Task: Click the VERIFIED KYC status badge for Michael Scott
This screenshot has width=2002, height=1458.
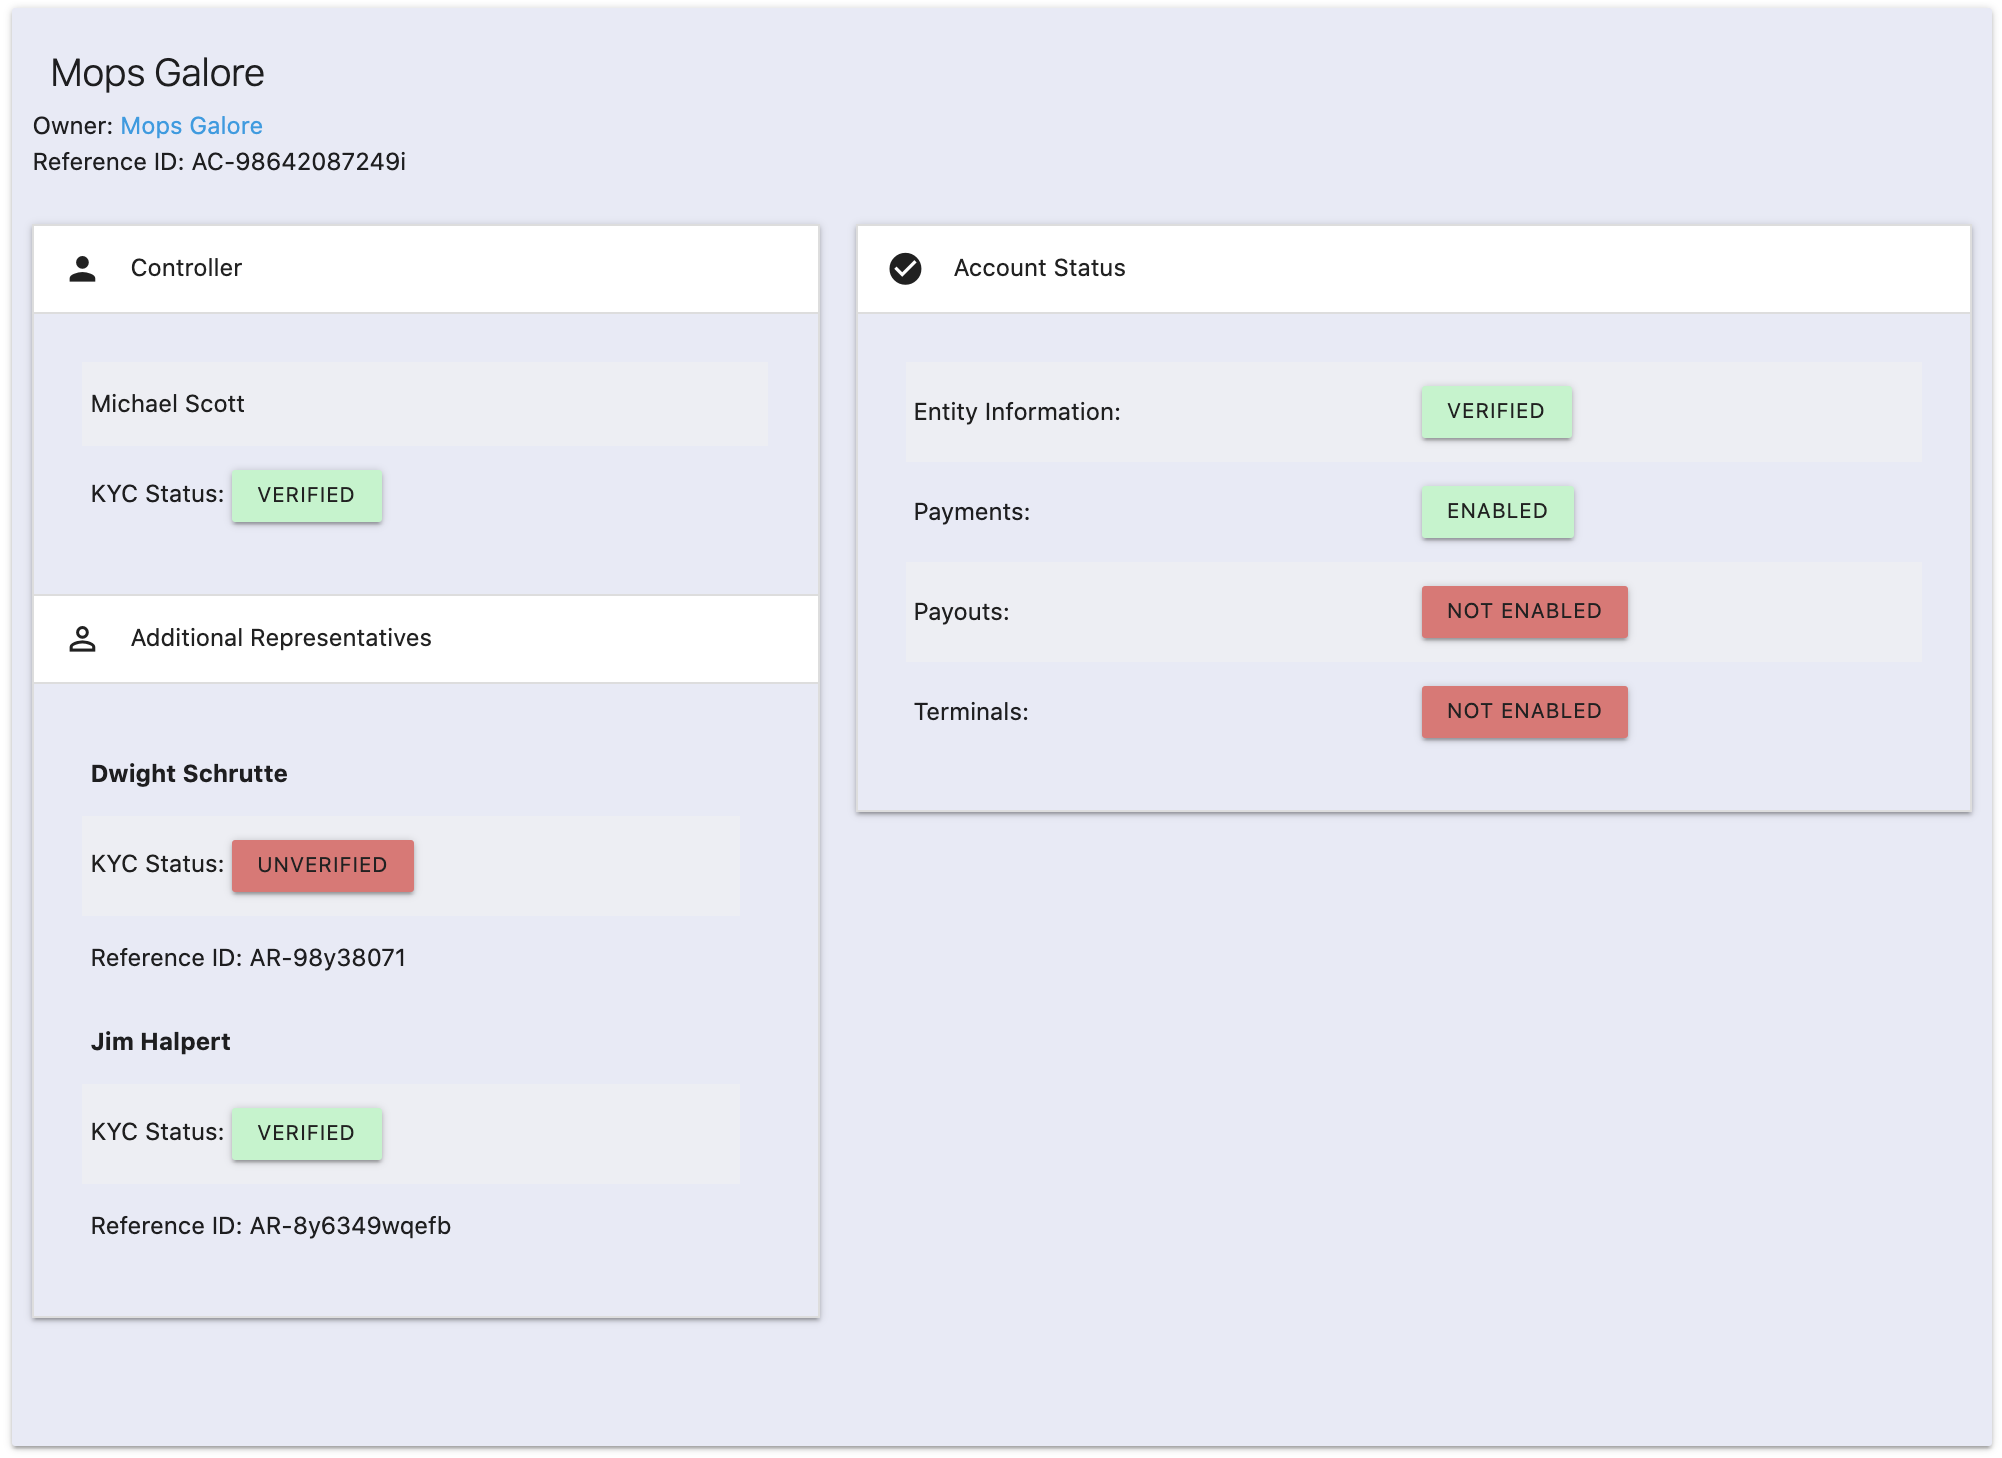Action: pyautogui.click(x=308, y=494)
